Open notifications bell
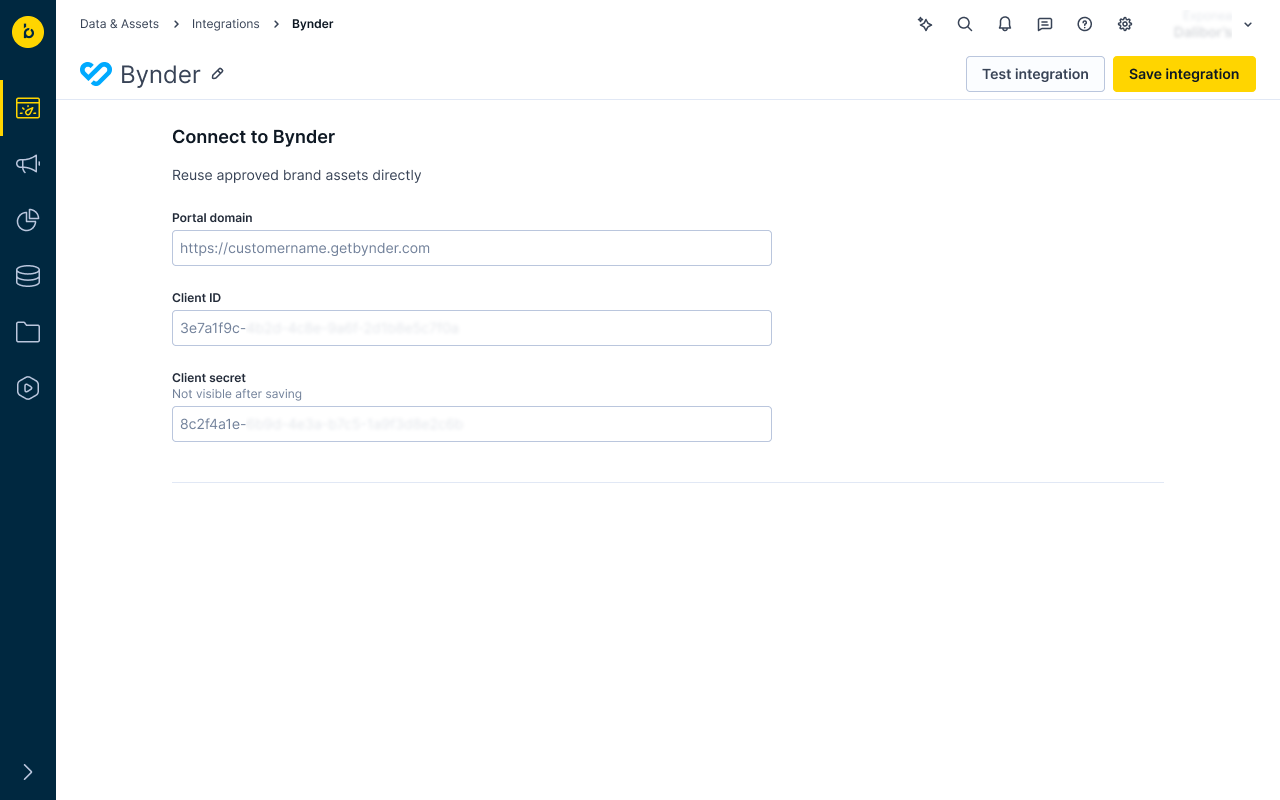The height and width of the screenshot is (800, 1280). pyautogui.click(x=1005, y=24)
